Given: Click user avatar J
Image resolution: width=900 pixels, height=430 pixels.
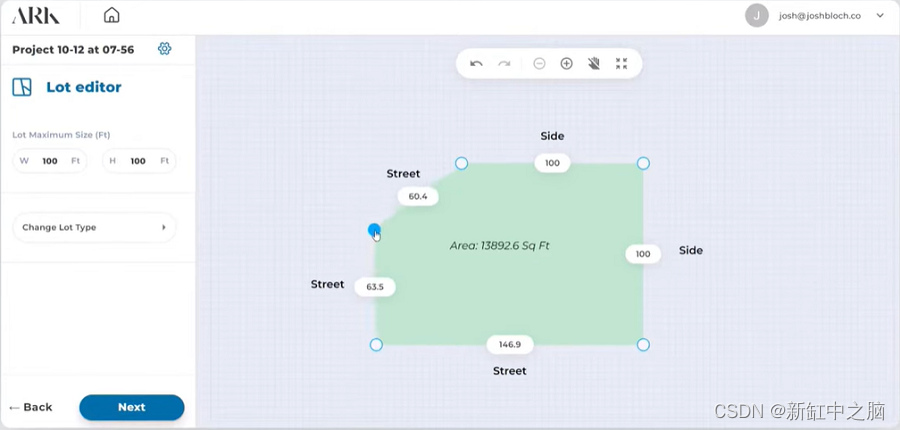Looking at the screenshot, I should click(x=757, y=16).
